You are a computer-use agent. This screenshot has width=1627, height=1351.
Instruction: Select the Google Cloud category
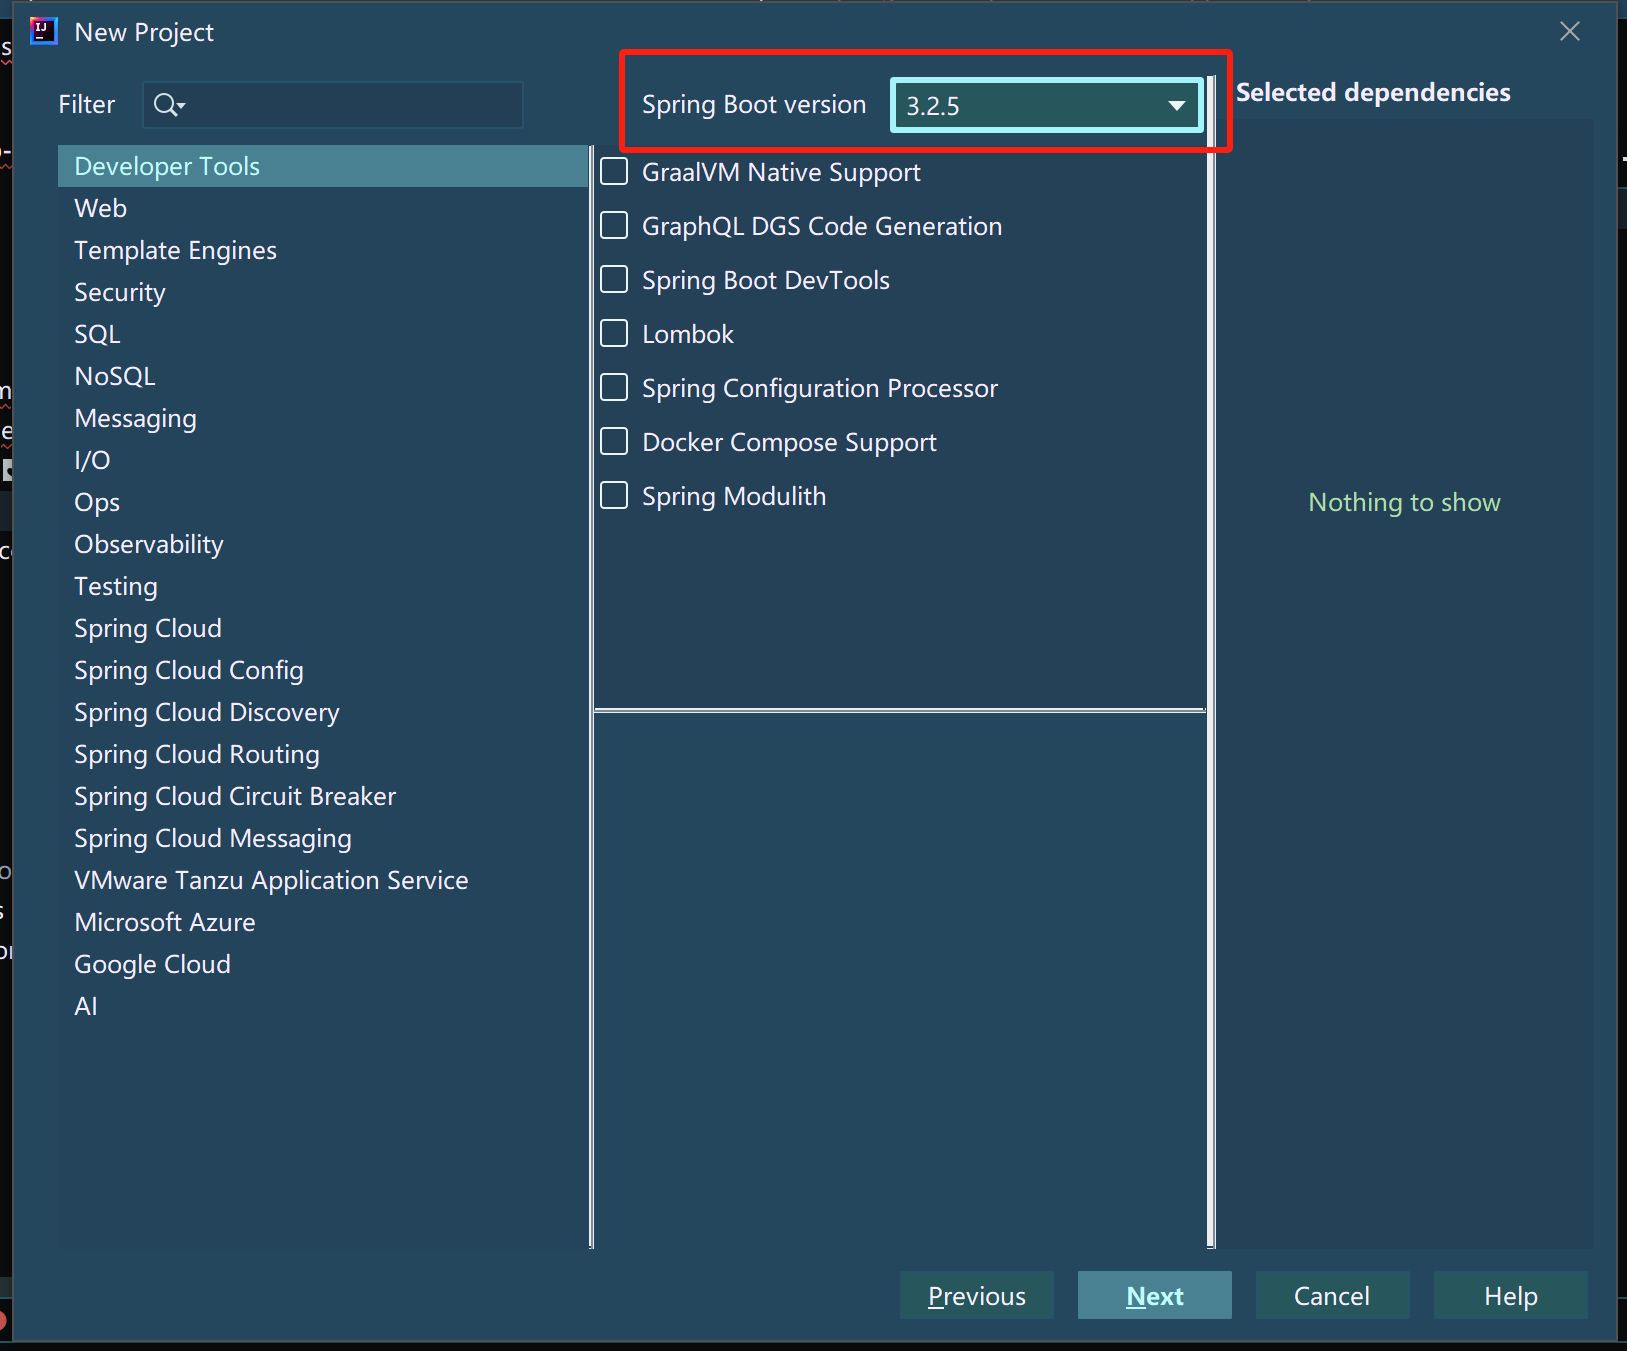(x=323, y=964)
